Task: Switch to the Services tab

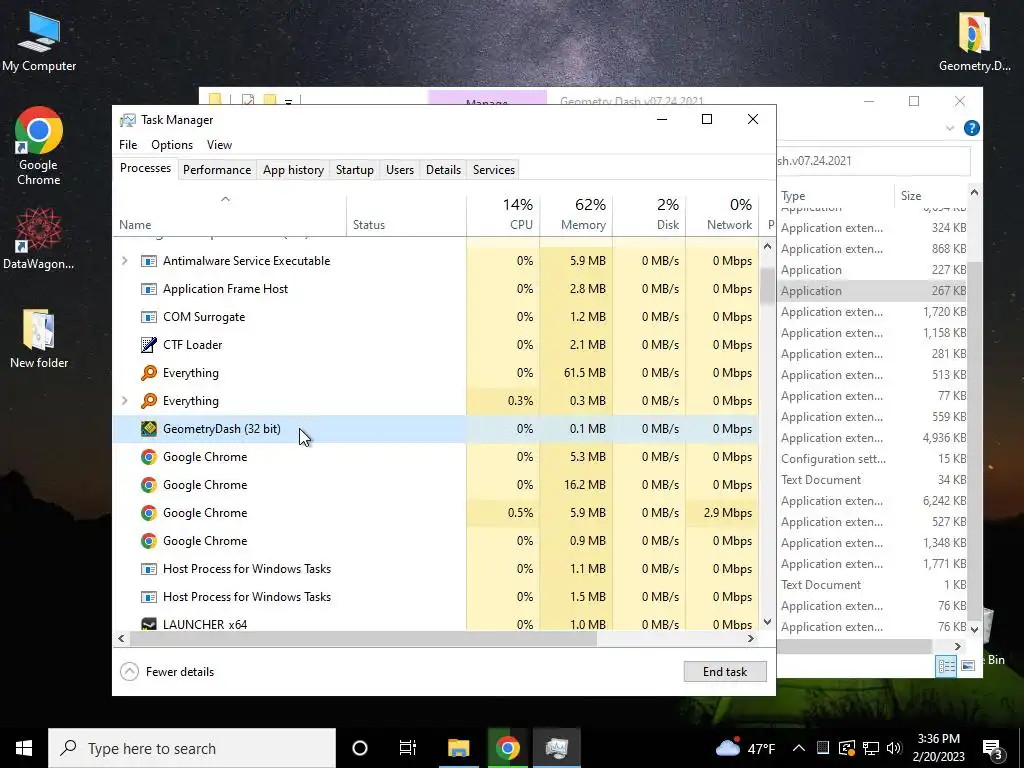Action: [x=494, y=169]
